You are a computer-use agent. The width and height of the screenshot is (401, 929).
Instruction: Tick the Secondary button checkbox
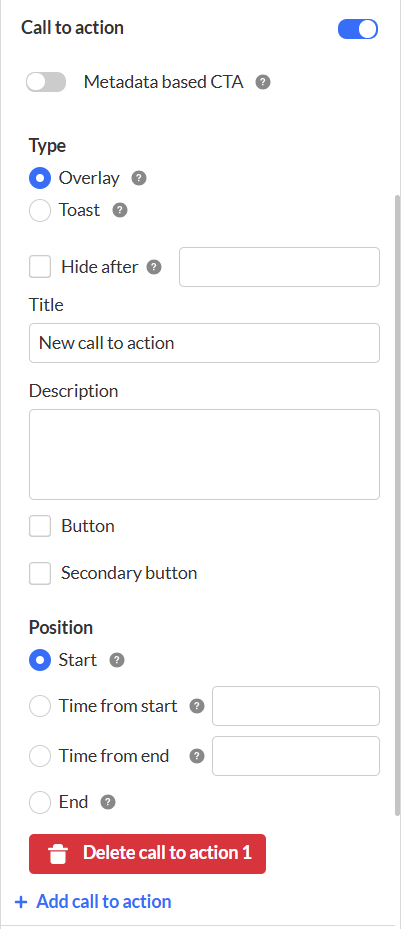pos(40,574)
